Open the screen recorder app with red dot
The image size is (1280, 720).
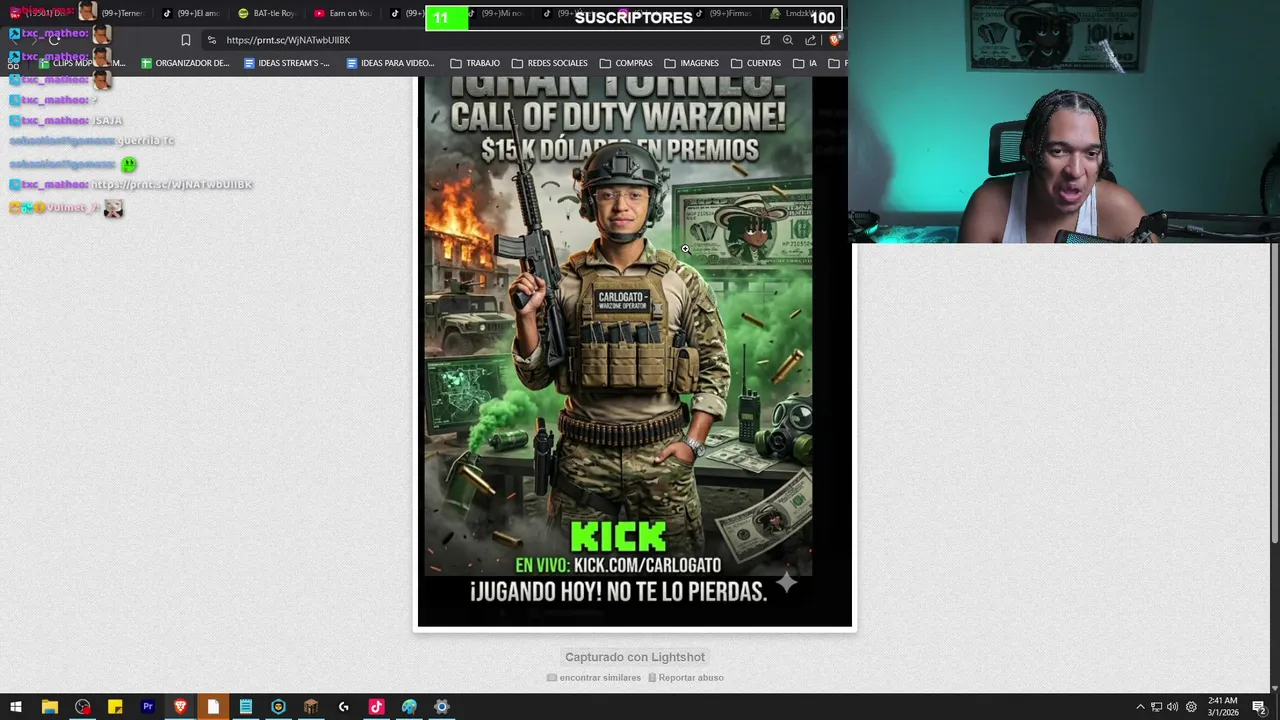(x=82, y=707)
